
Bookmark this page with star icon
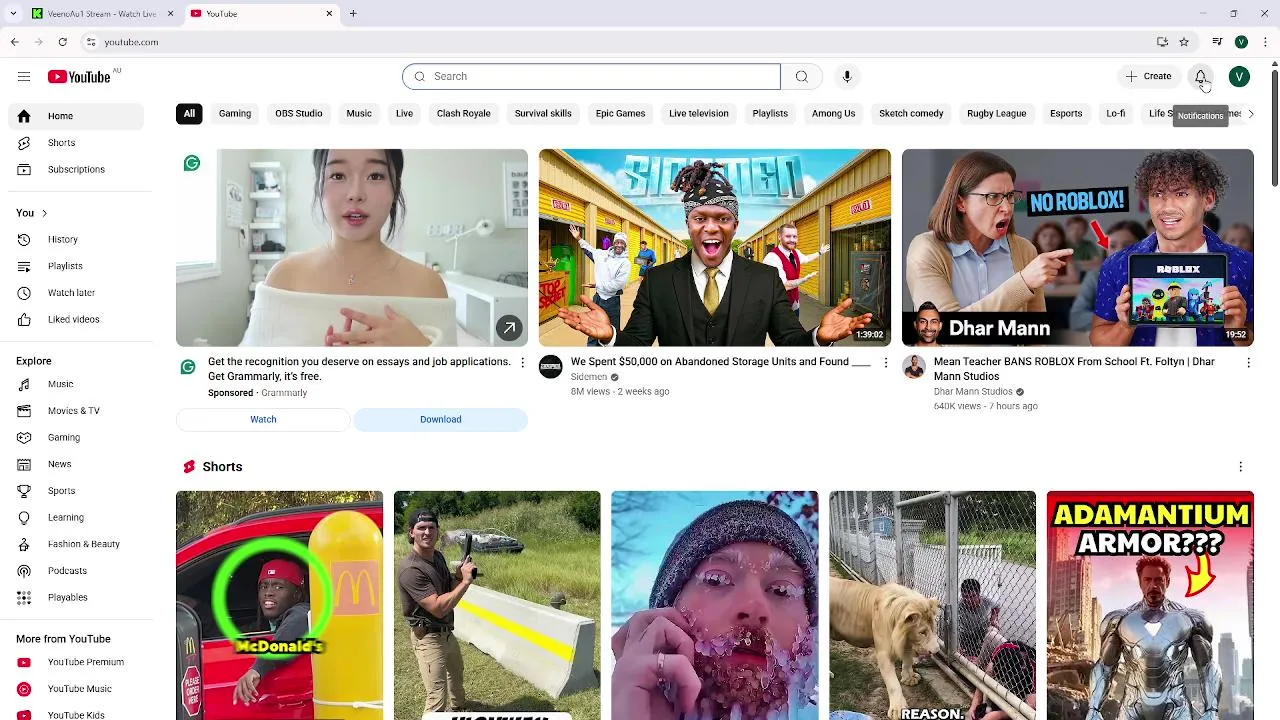tap(1184, 42)
